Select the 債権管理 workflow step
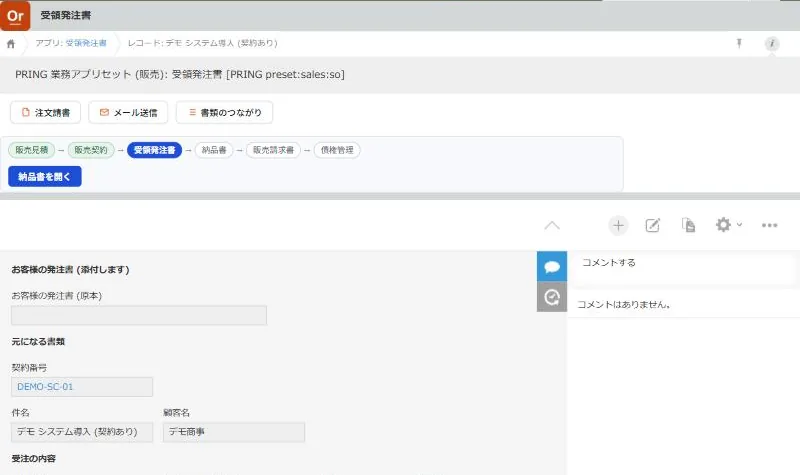 [337, 150]
